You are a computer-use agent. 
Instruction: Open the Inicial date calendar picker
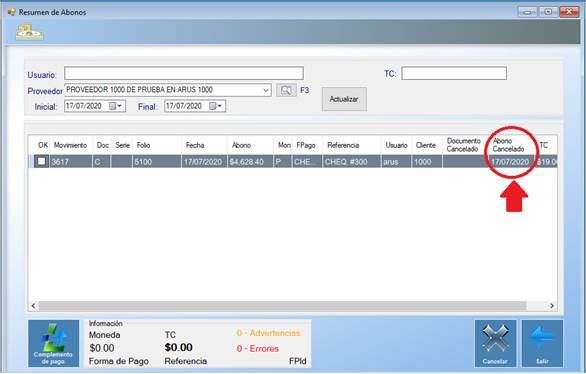click(x=116, y=106)
